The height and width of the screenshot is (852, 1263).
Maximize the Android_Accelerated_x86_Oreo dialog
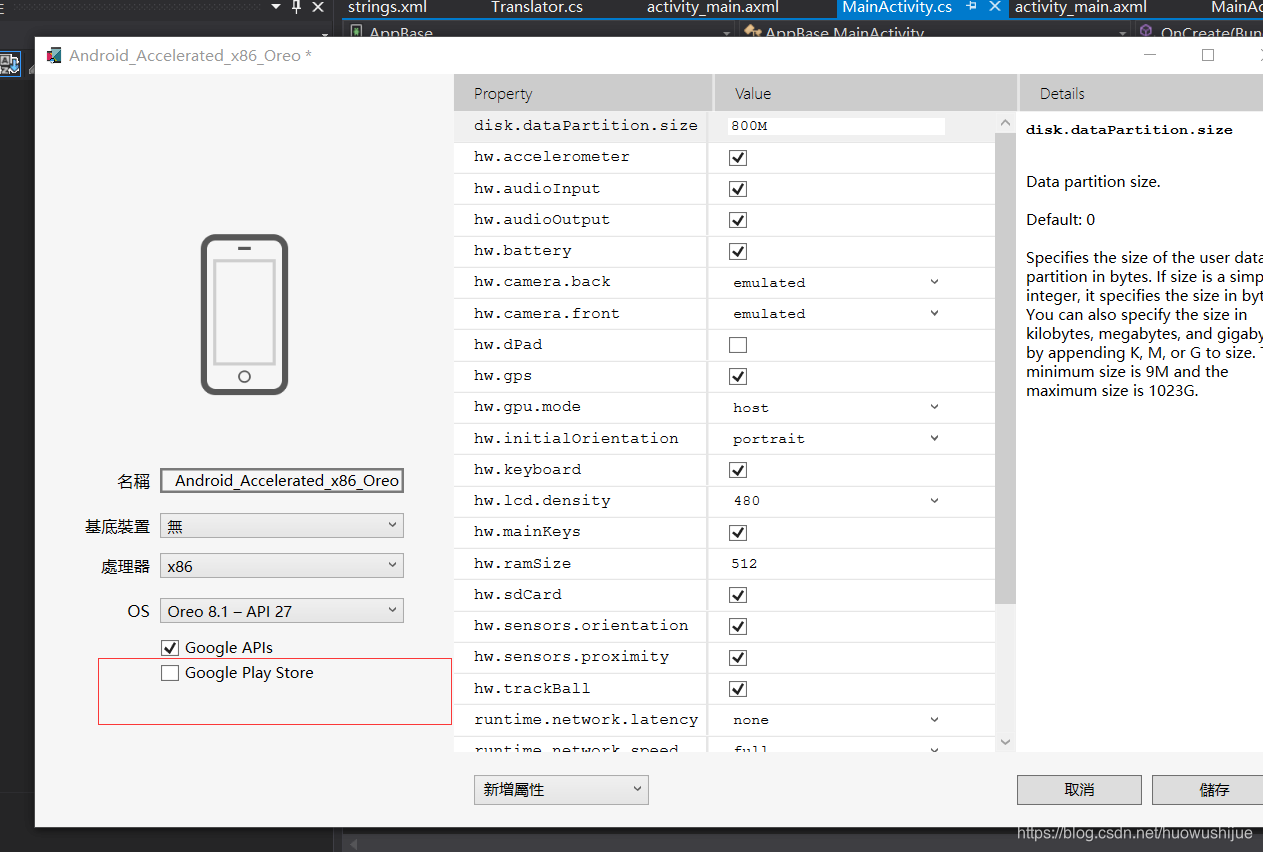point(1208,55)
